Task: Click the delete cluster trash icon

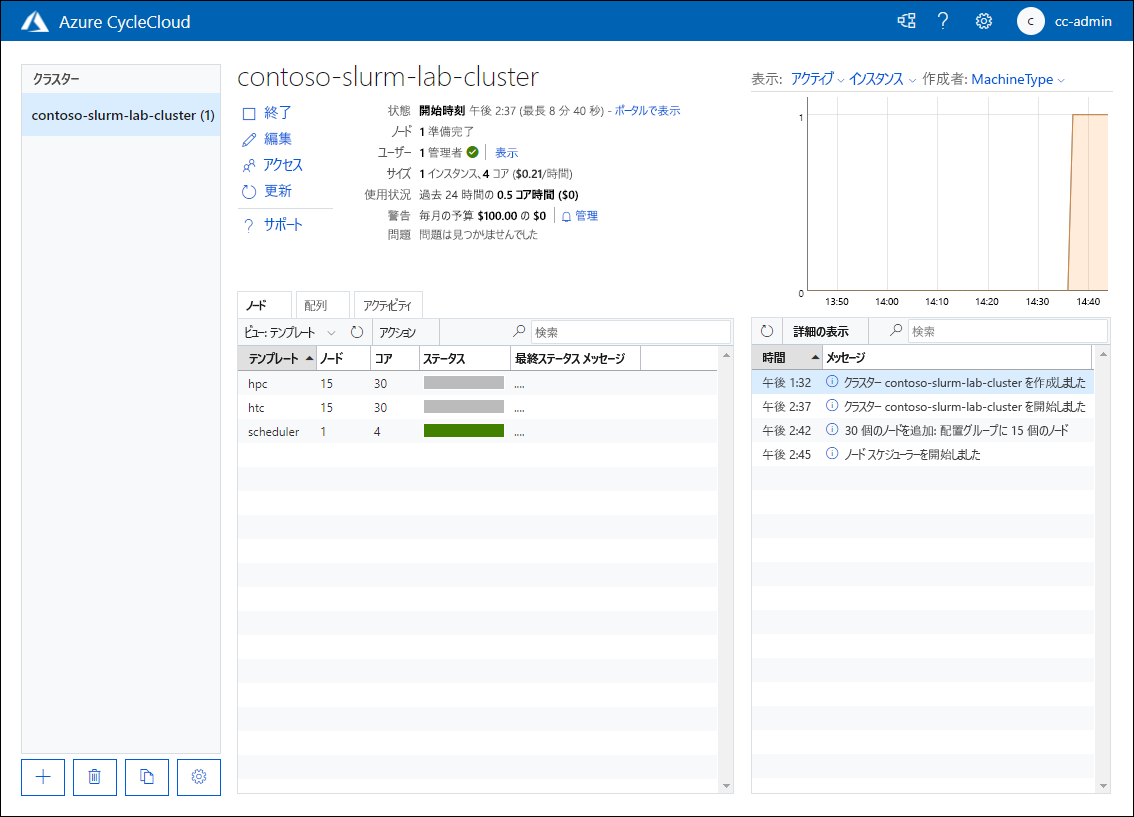Action: [x=94, y=777]
